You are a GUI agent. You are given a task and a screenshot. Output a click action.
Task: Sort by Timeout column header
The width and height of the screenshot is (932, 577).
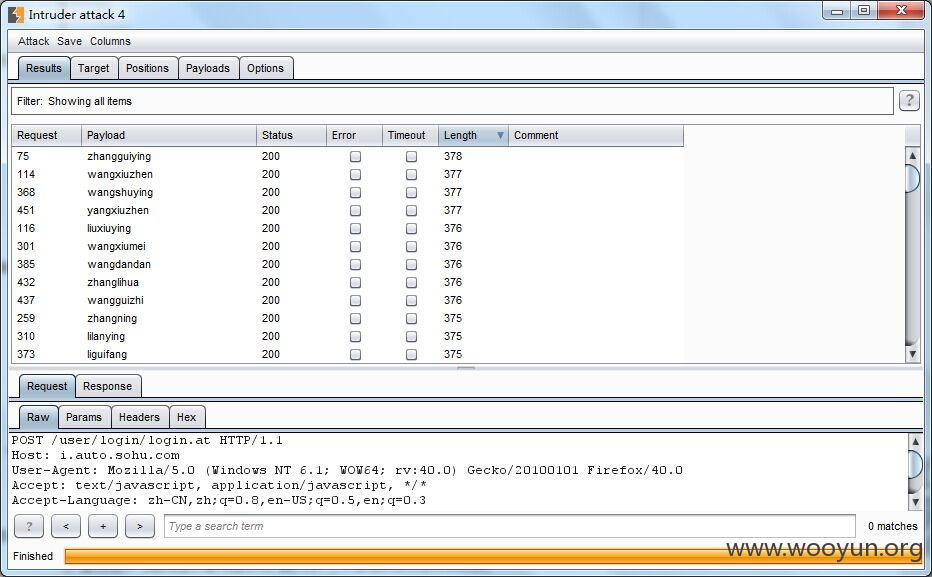[x=410, y=135]
